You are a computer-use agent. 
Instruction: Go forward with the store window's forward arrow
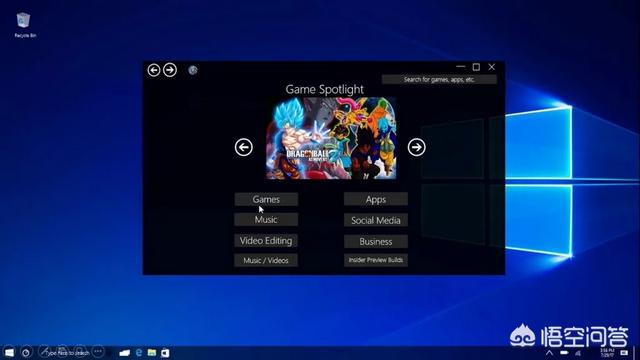[170, 70]
